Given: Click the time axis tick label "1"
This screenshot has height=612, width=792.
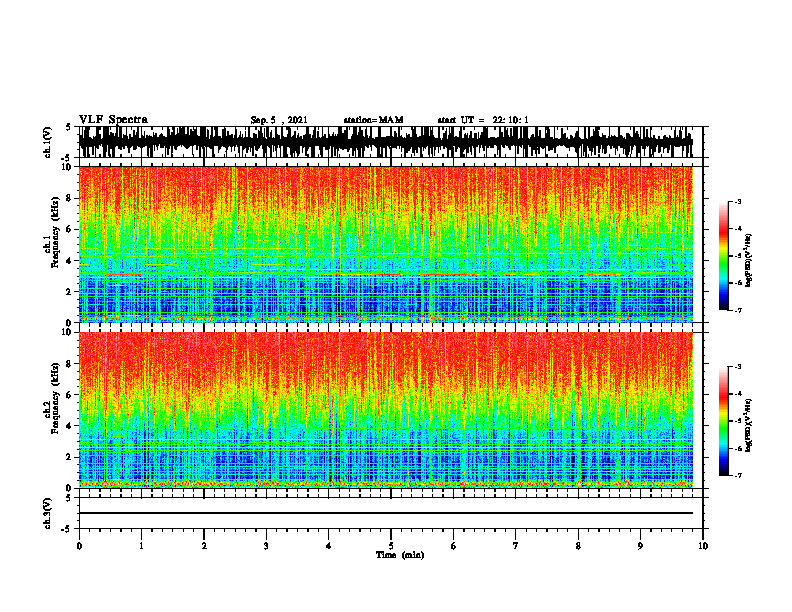Looking at the screenshot, I should [141, 546].
